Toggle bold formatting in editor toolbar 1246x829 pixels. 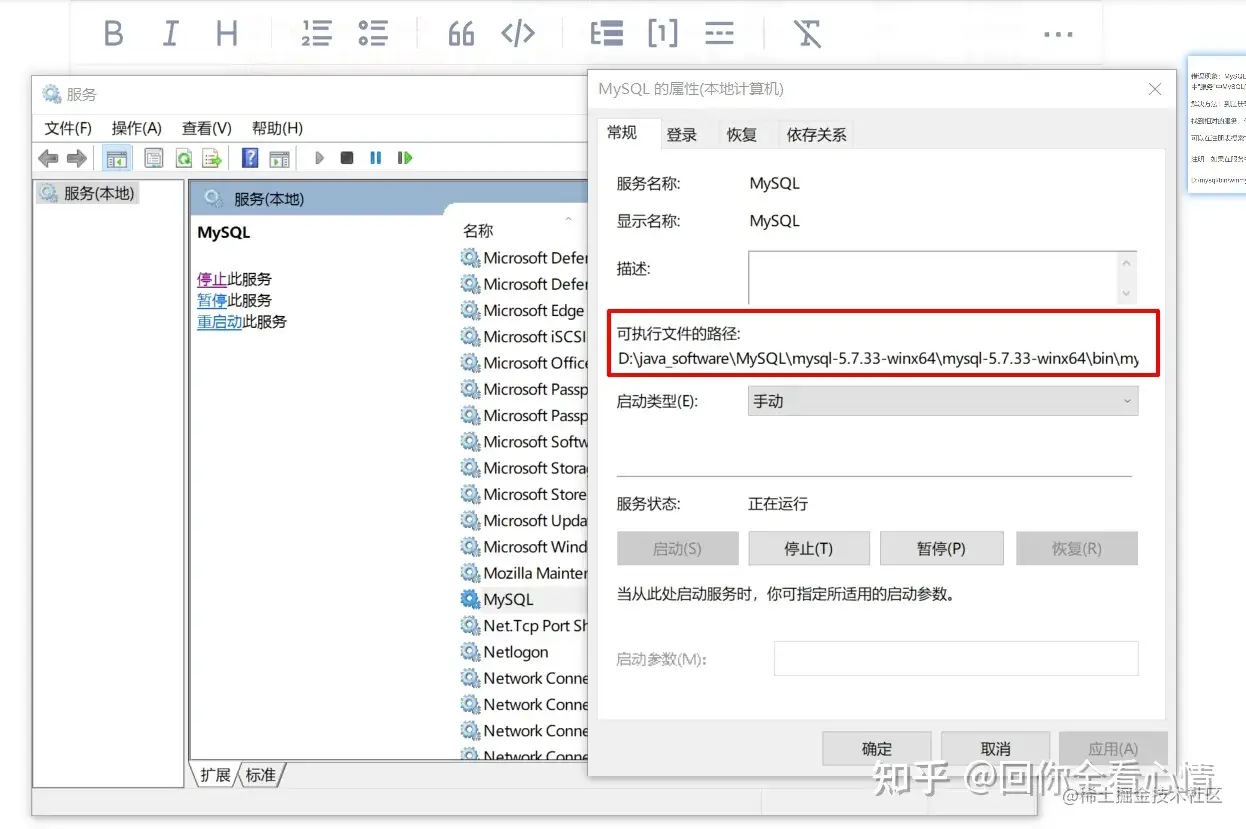click(114, 34)
